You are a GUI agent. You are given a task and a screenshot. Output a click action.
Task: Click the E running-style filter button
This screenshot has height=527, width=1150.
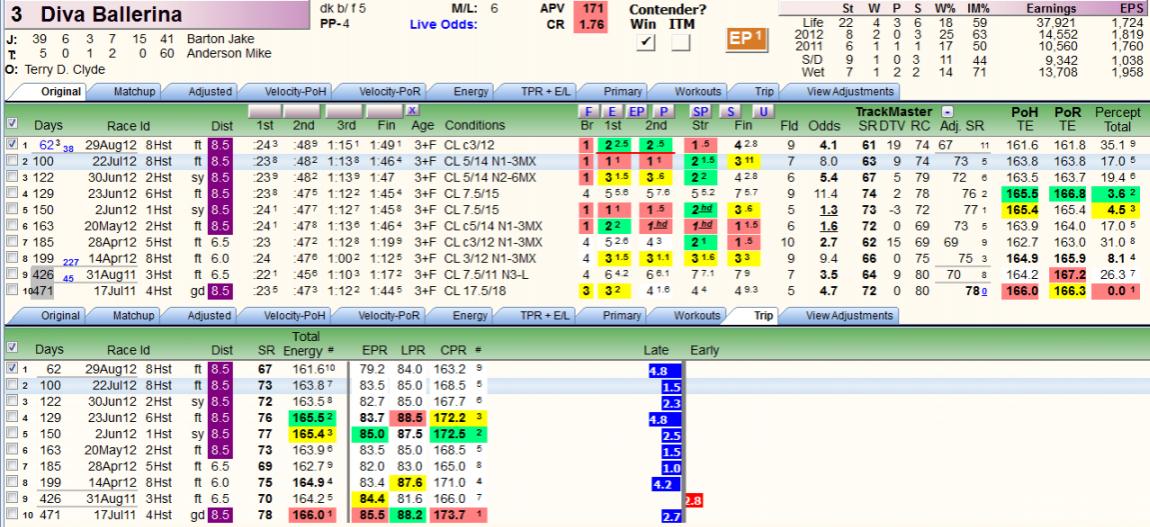point(612,111)
